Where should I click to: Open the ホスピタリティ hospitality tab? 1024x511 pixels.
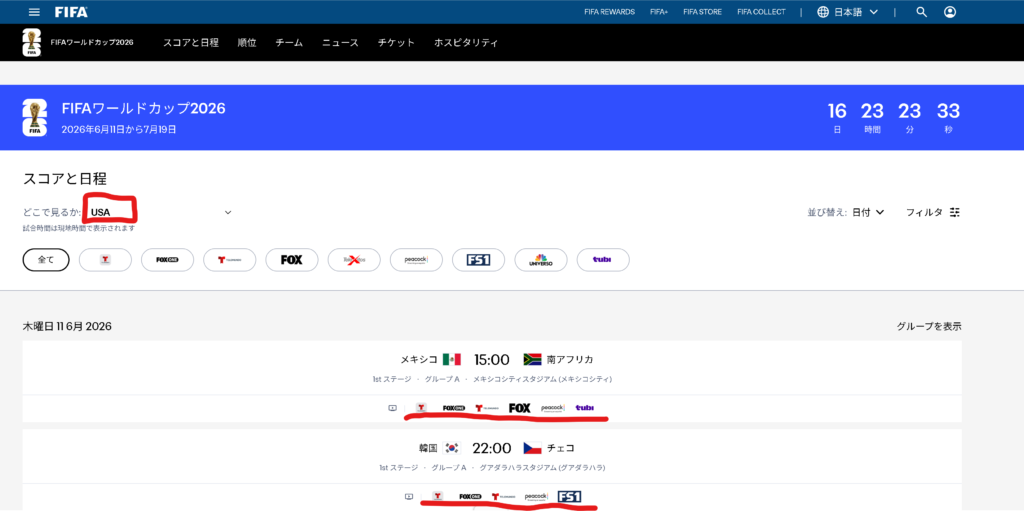(466, 42)
